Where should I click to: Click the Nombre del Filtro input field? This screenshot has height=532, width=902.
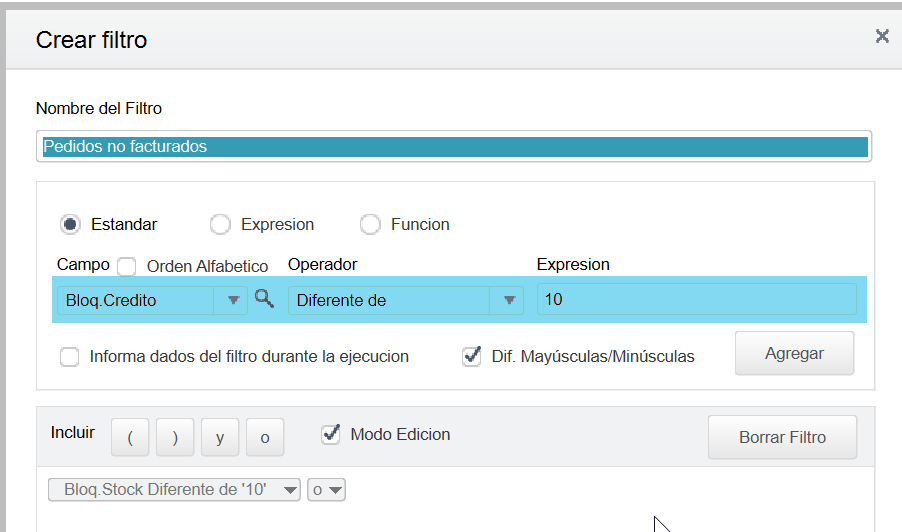coord(454,147)
